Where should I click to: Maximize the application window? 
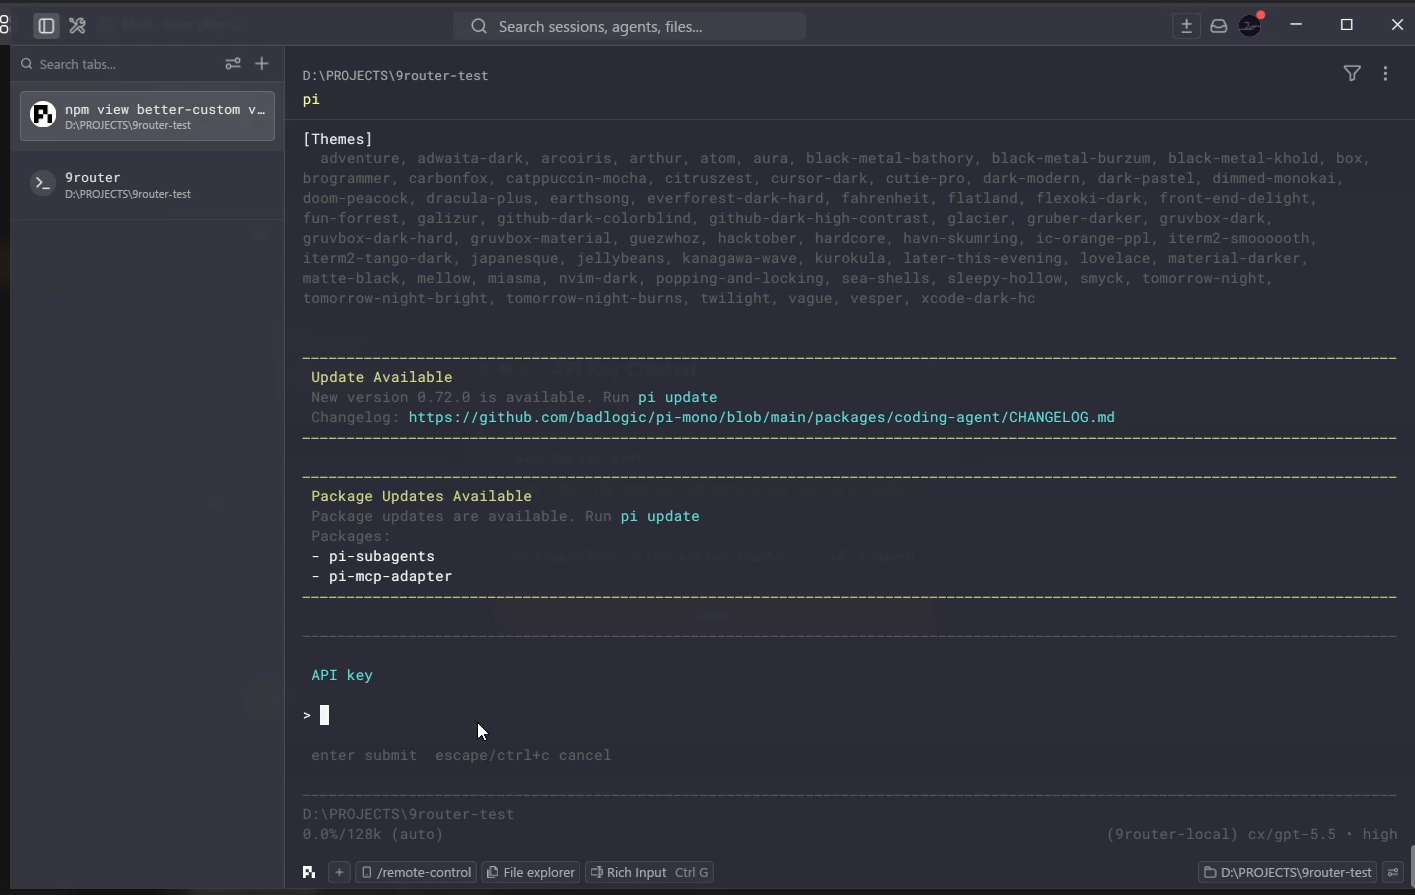pos(1346,25)
